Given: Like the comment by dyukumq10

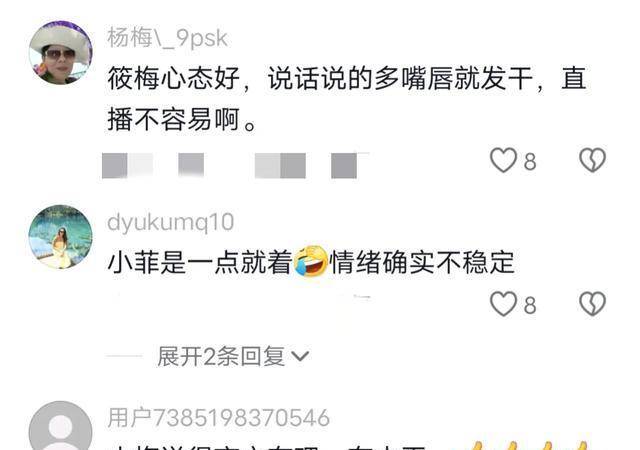Looking at the screenshot, I should tap(503, 304).
